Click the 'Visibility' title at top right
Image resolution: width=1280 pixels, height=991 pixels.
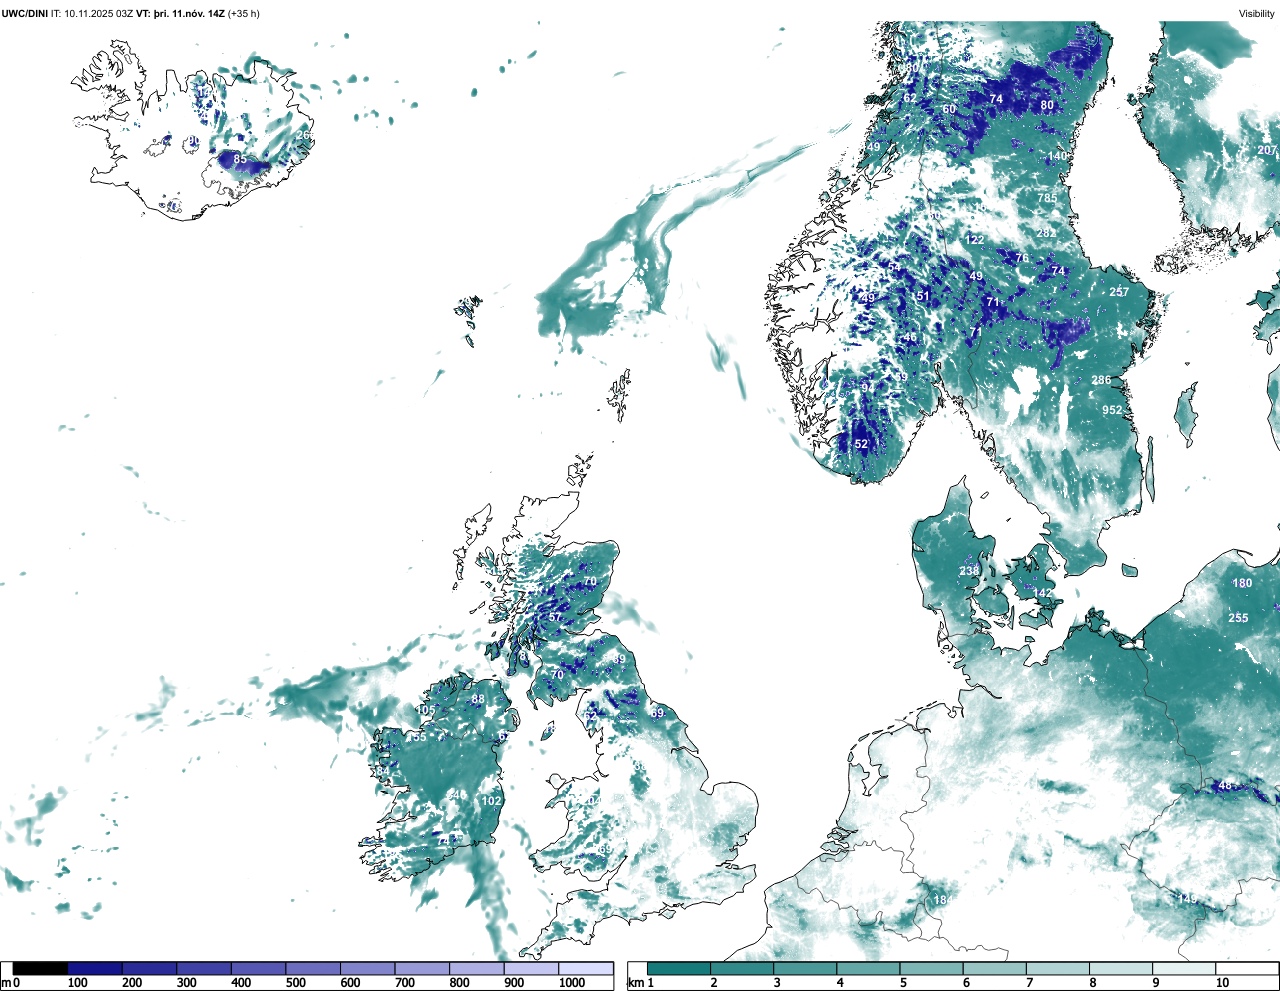point(1257,14)
